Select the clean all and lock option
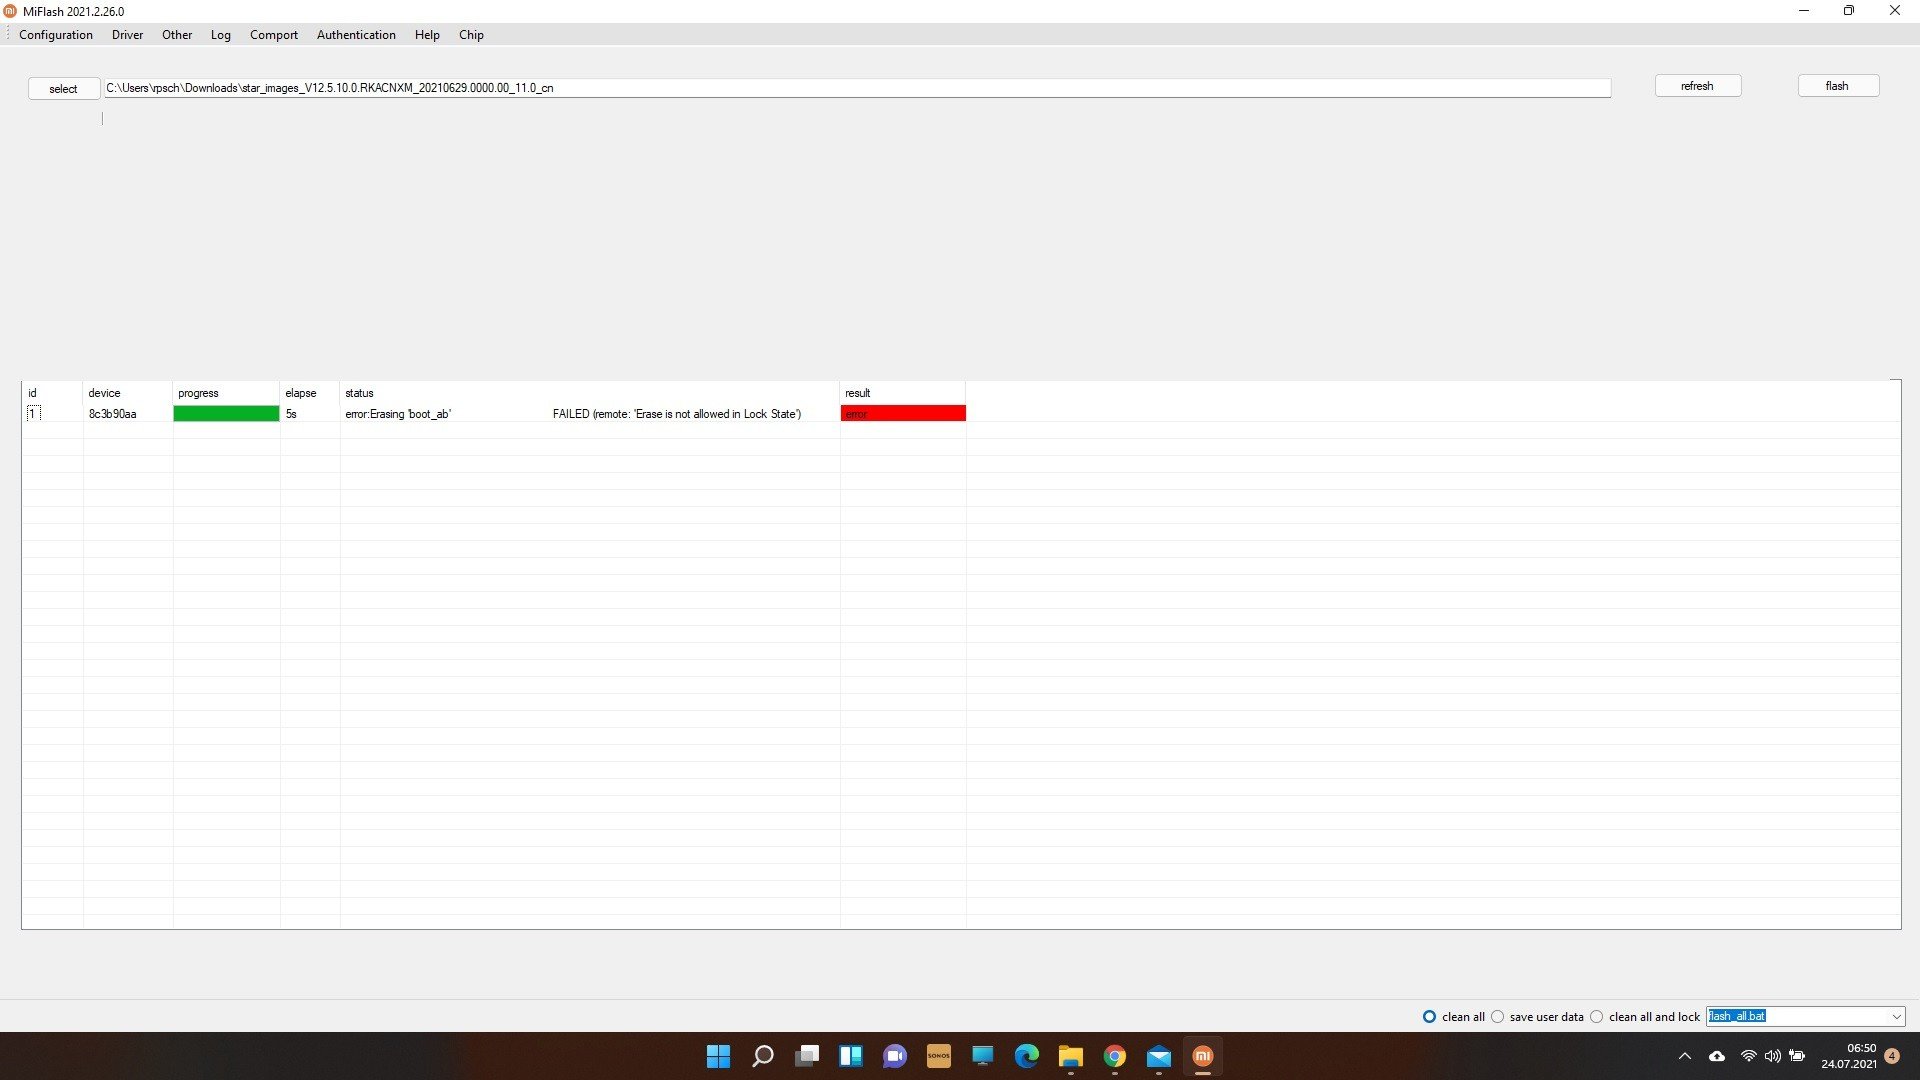This screenshot has height=1080, width=1920. (x=1597, y=1016)
